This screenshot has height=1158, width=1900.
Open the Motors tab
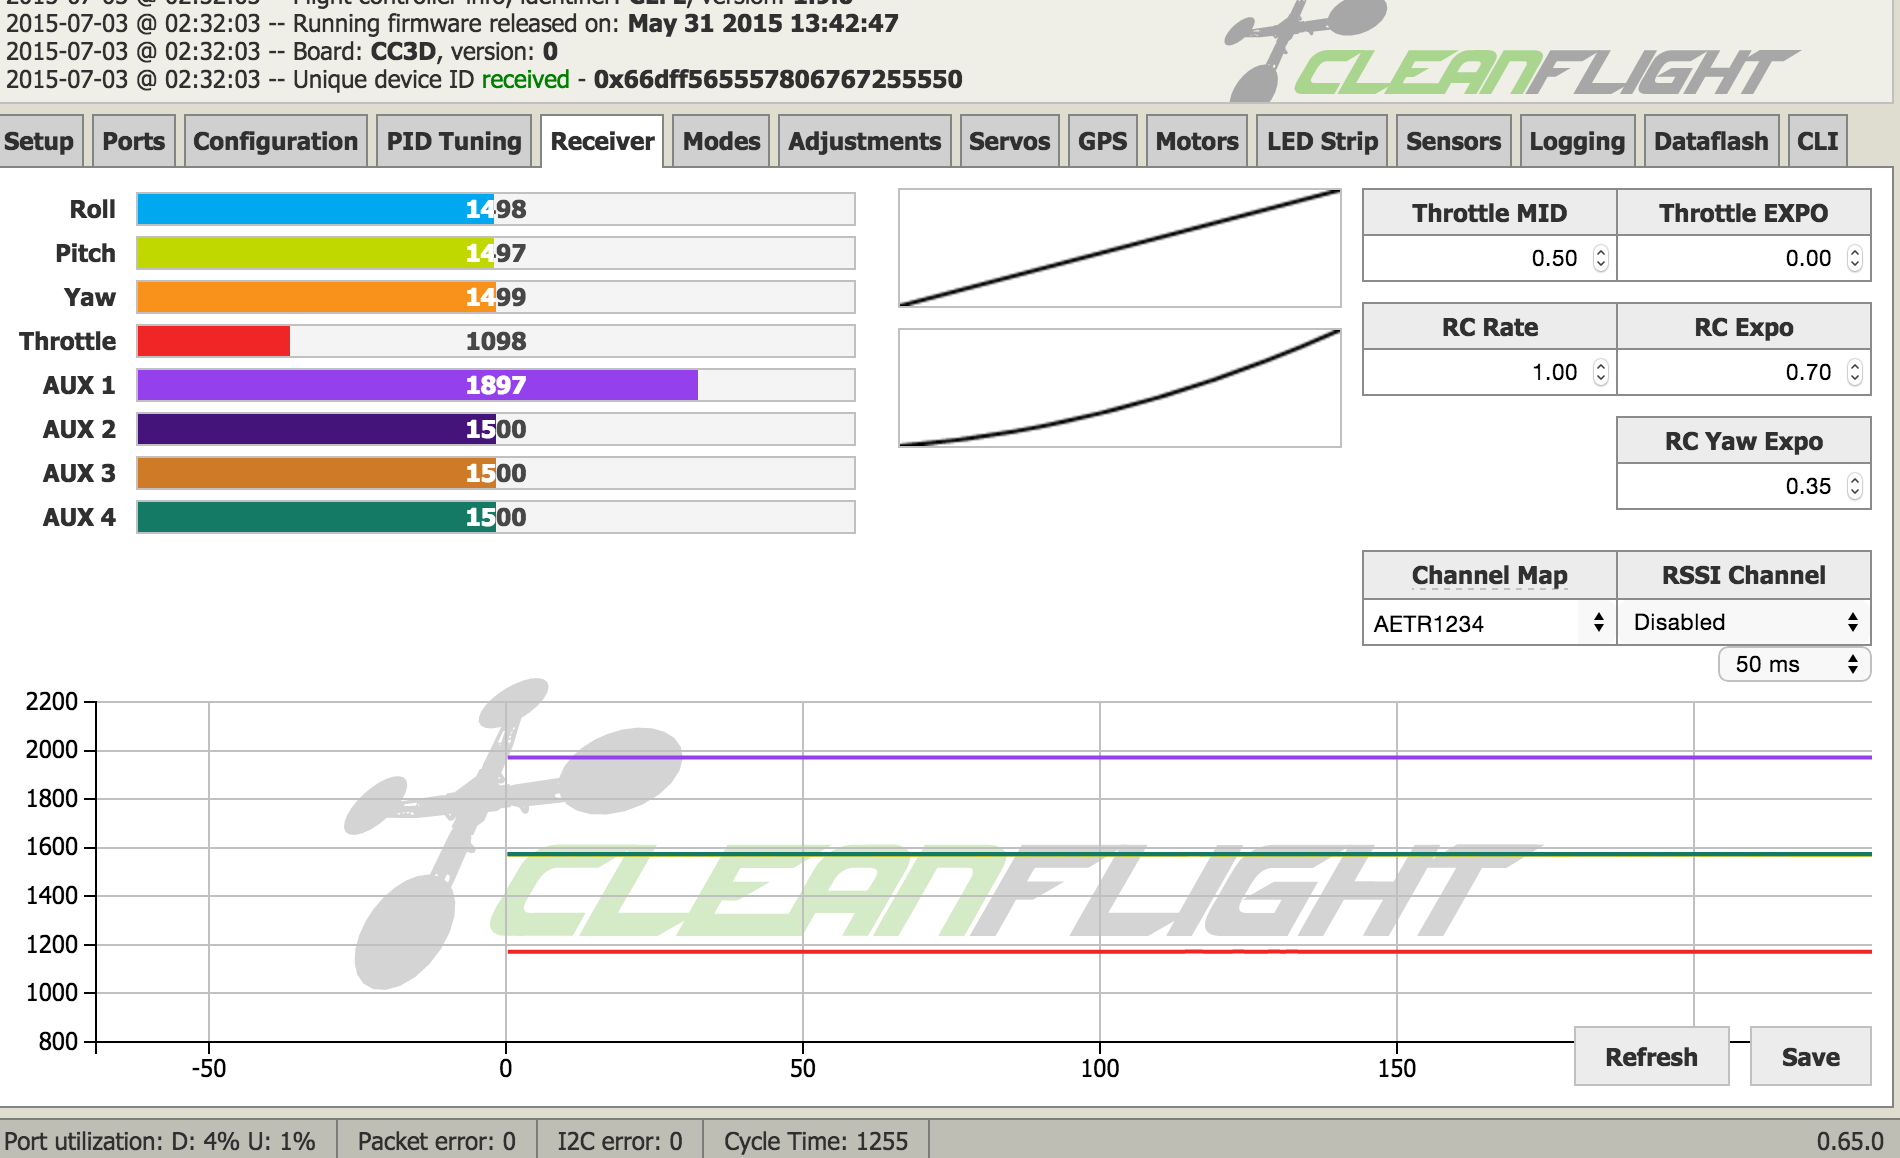[1197, 141]
